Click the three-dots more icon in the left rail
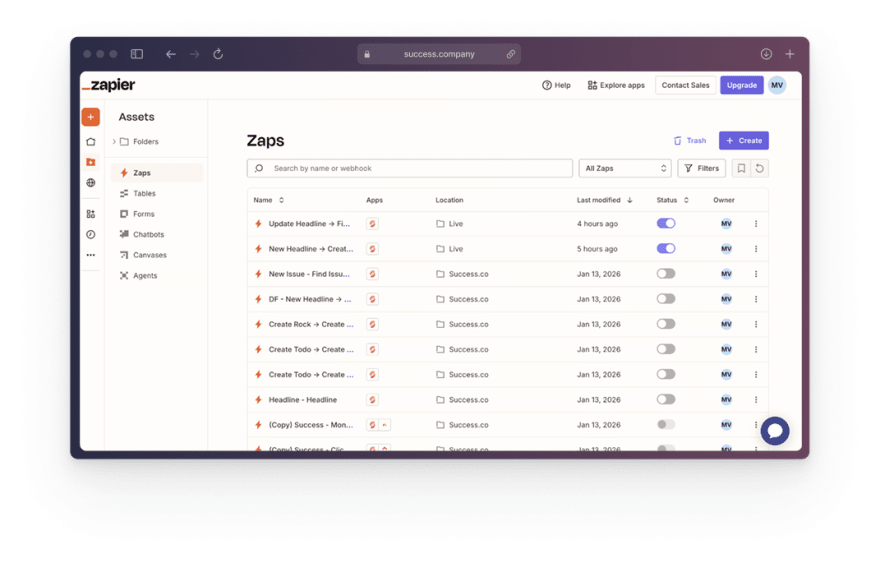 (x=91, y=255)
